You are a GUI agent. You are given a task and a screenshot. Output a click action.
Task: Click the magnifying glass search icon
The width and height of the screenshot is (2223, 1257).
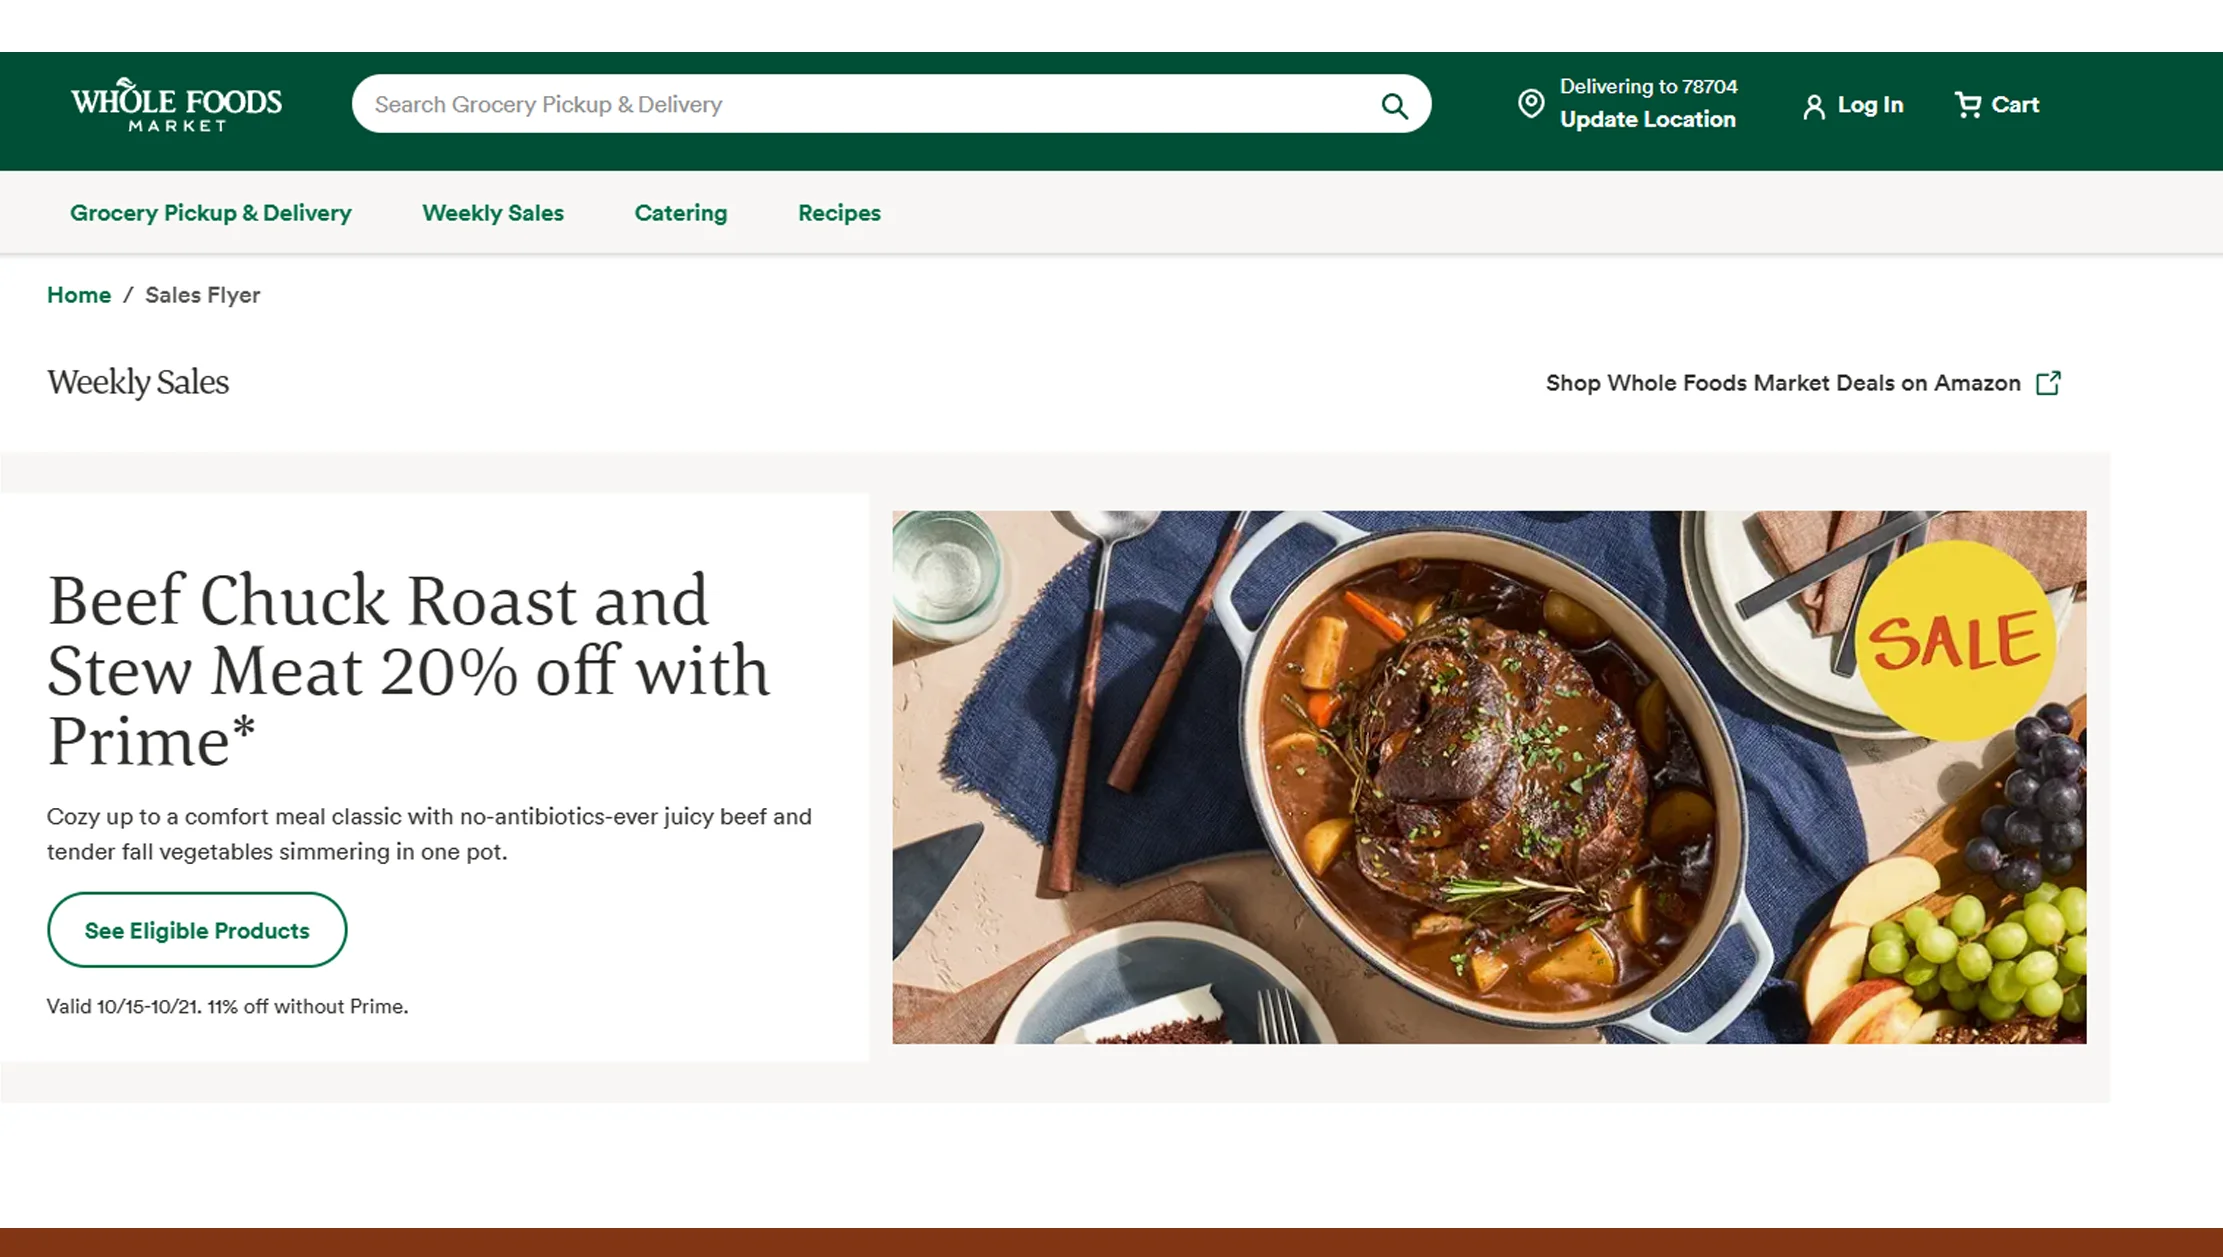click(1394, 105)
